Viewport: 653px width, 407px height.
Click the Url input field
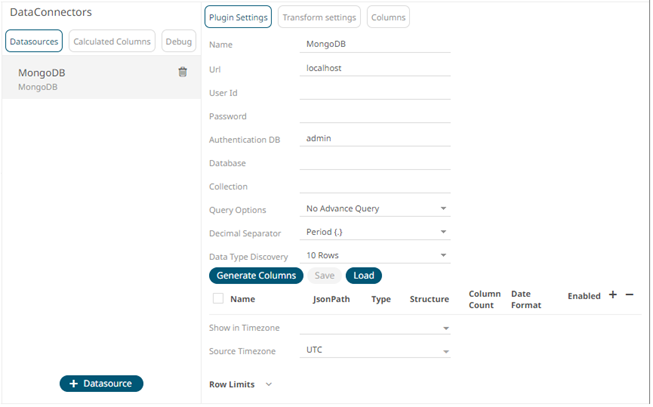tap(376, 69)
